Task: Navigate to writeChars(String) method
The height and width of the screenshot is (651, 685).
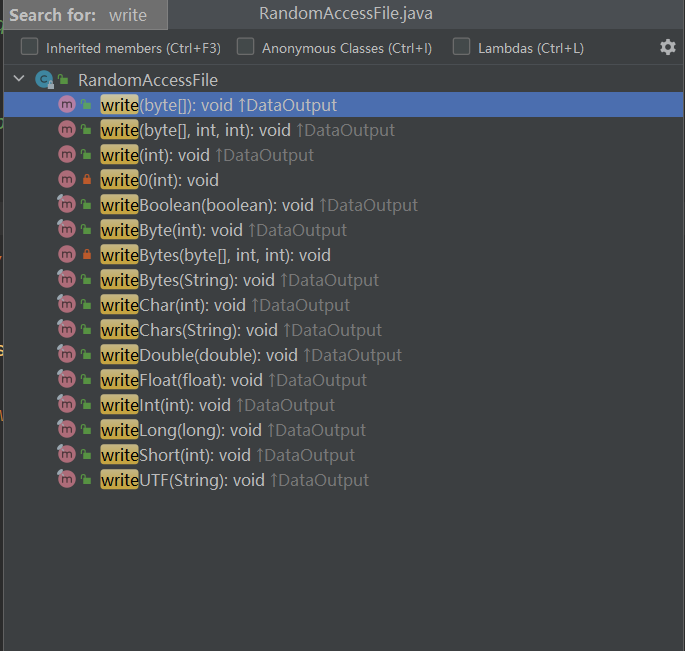Action: tap(343, 330)
